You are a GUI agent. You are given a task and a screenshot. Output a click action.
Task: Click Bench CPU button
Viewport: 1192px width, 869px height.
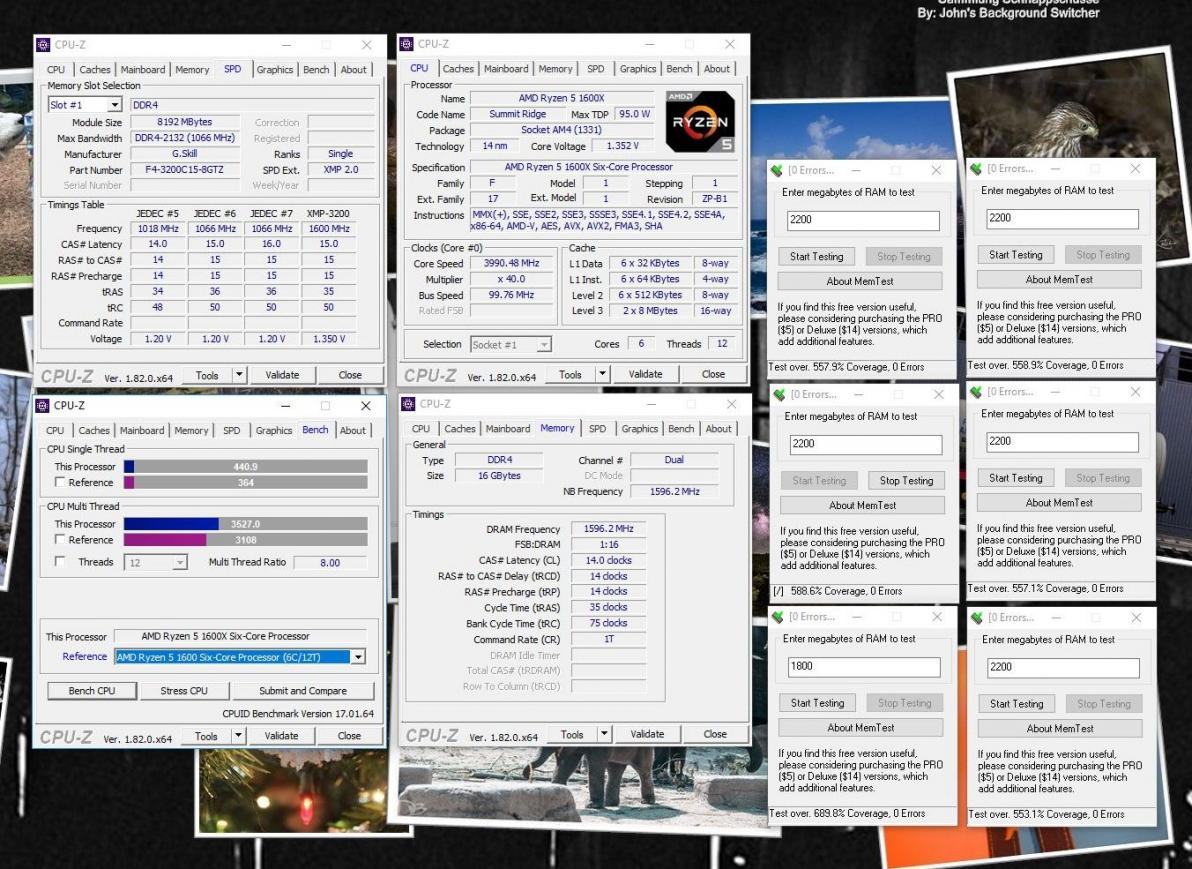tap(92, 691)
